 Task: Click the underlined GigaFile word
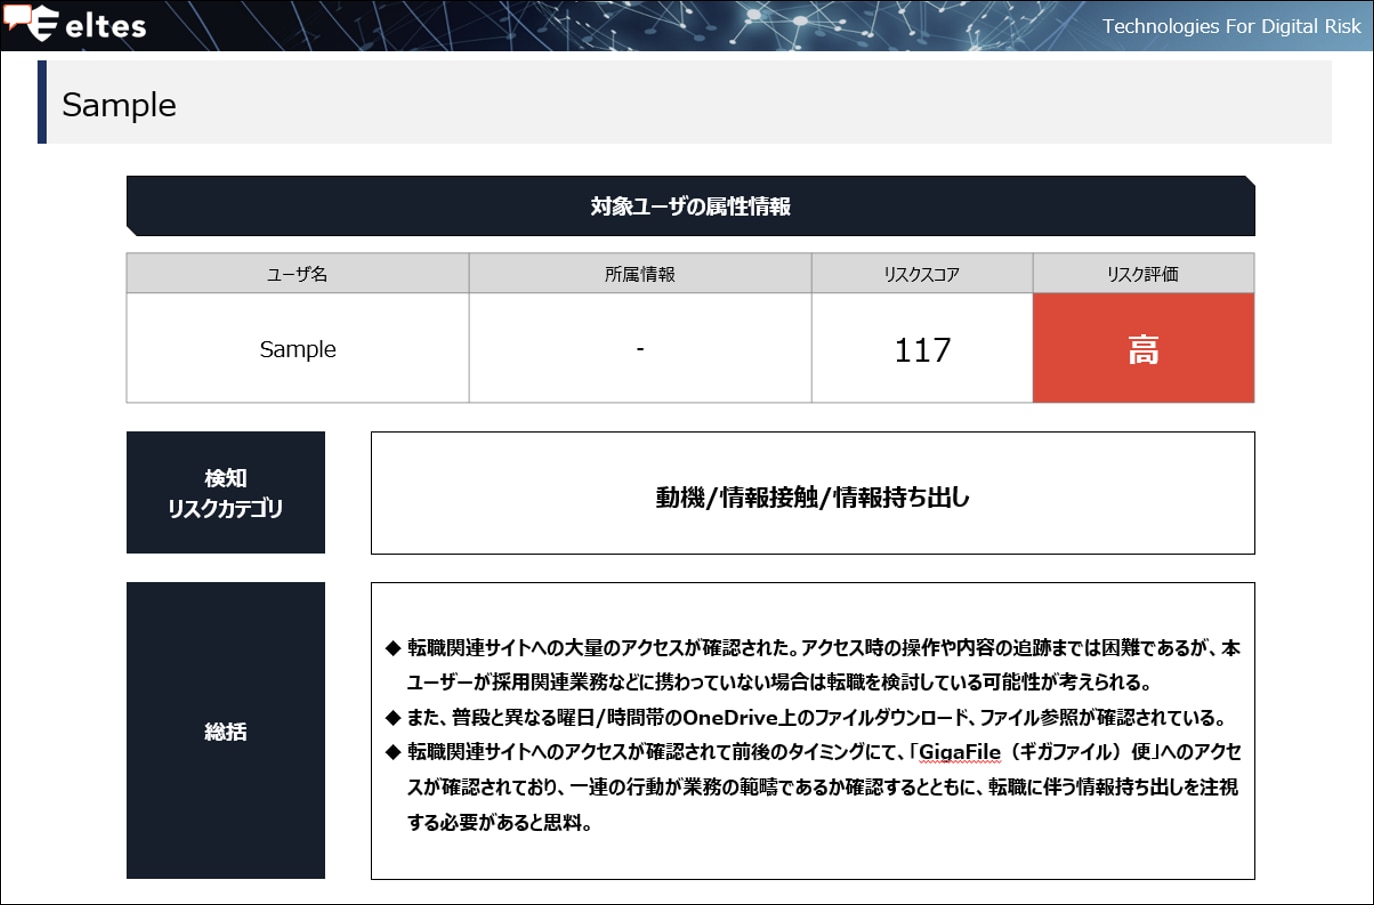pyautogui.click(x=959, y=752)
